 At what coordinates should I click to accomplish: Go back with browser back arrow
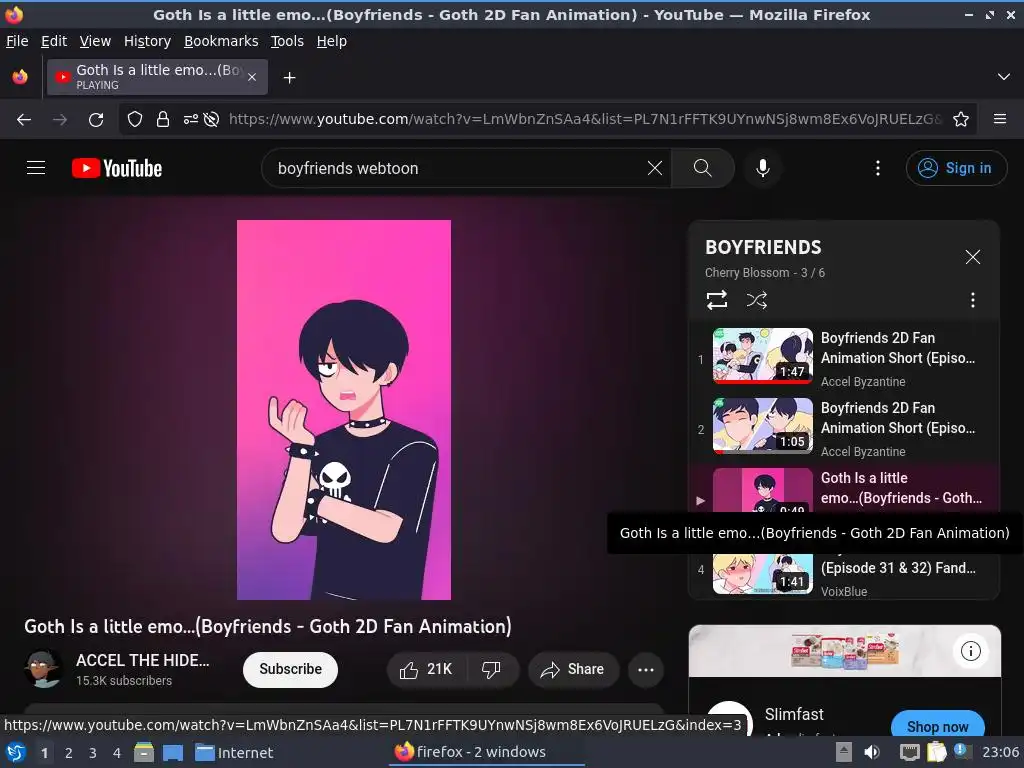pyautogui.click(x=24, y=120)
